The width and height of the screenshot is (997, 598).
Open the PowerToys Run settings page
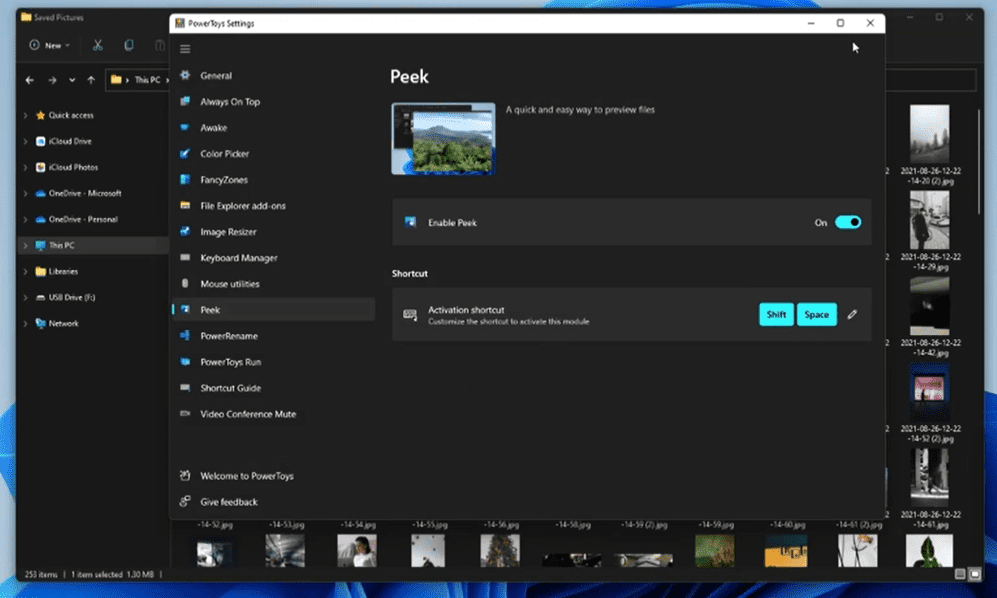point(230,362)
